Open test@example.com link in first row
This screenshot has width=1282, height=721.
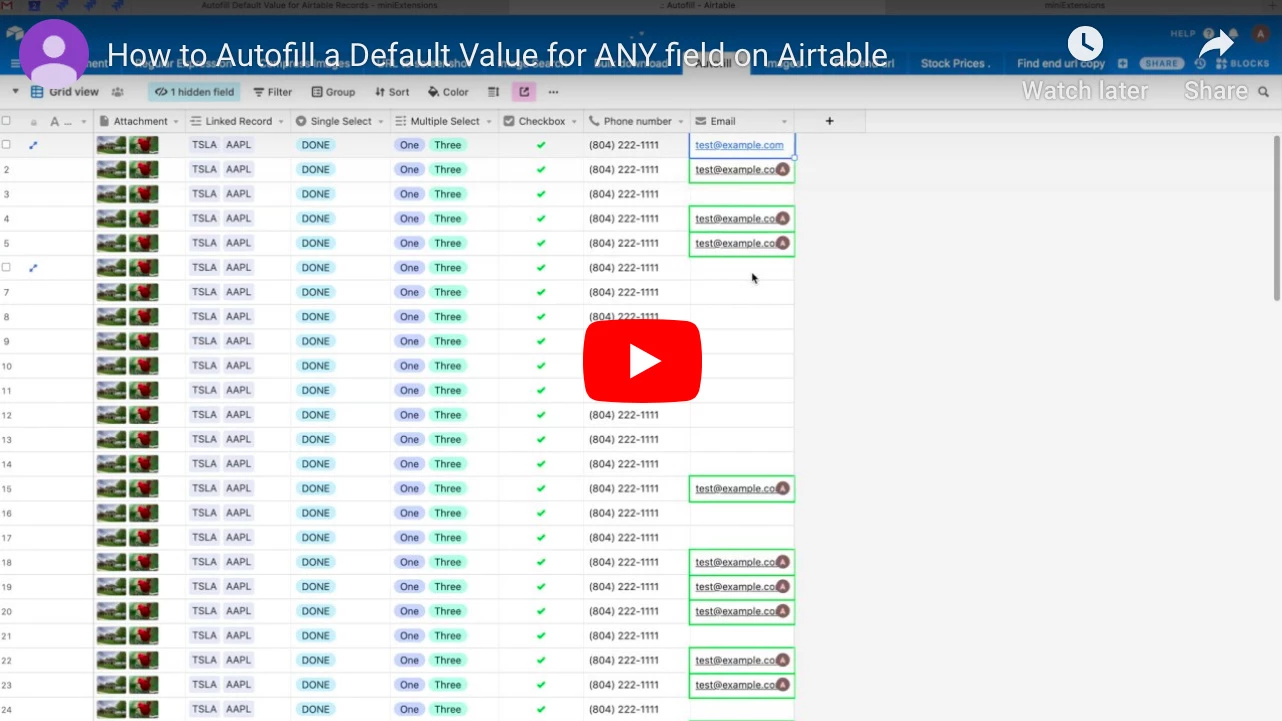coord(739,145)
